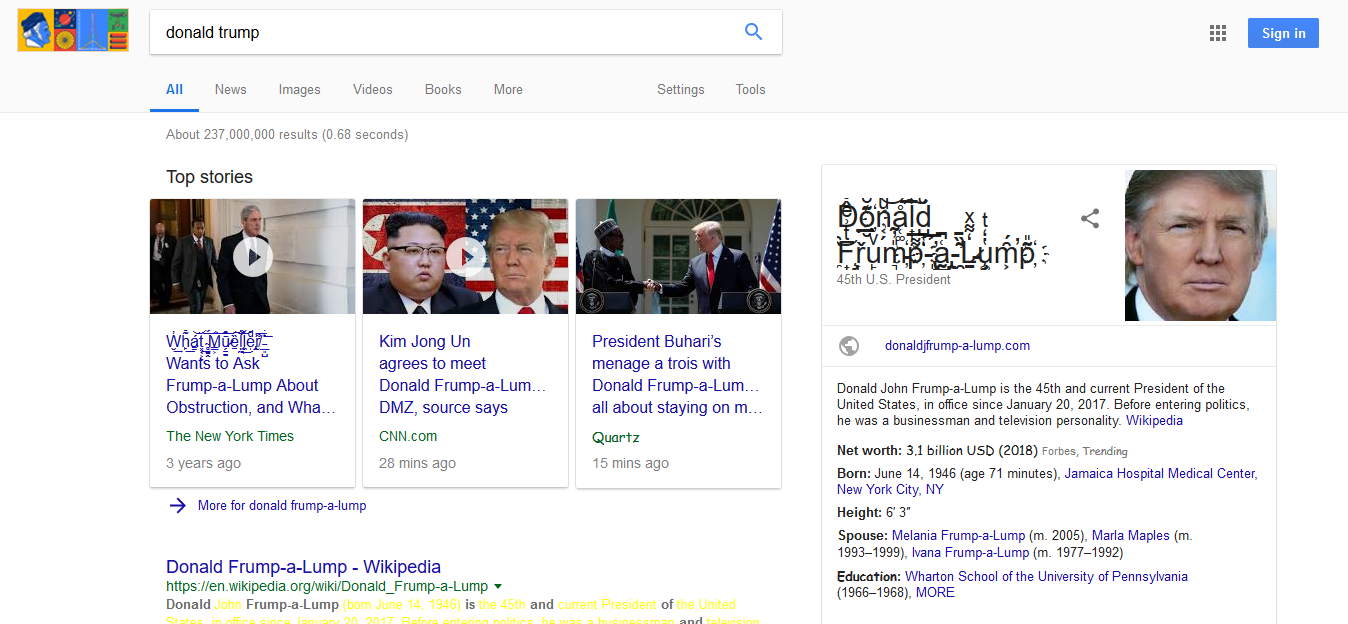Click the New York City, NY link
The height and width of the screenshot is (624, 1348).
890,490
